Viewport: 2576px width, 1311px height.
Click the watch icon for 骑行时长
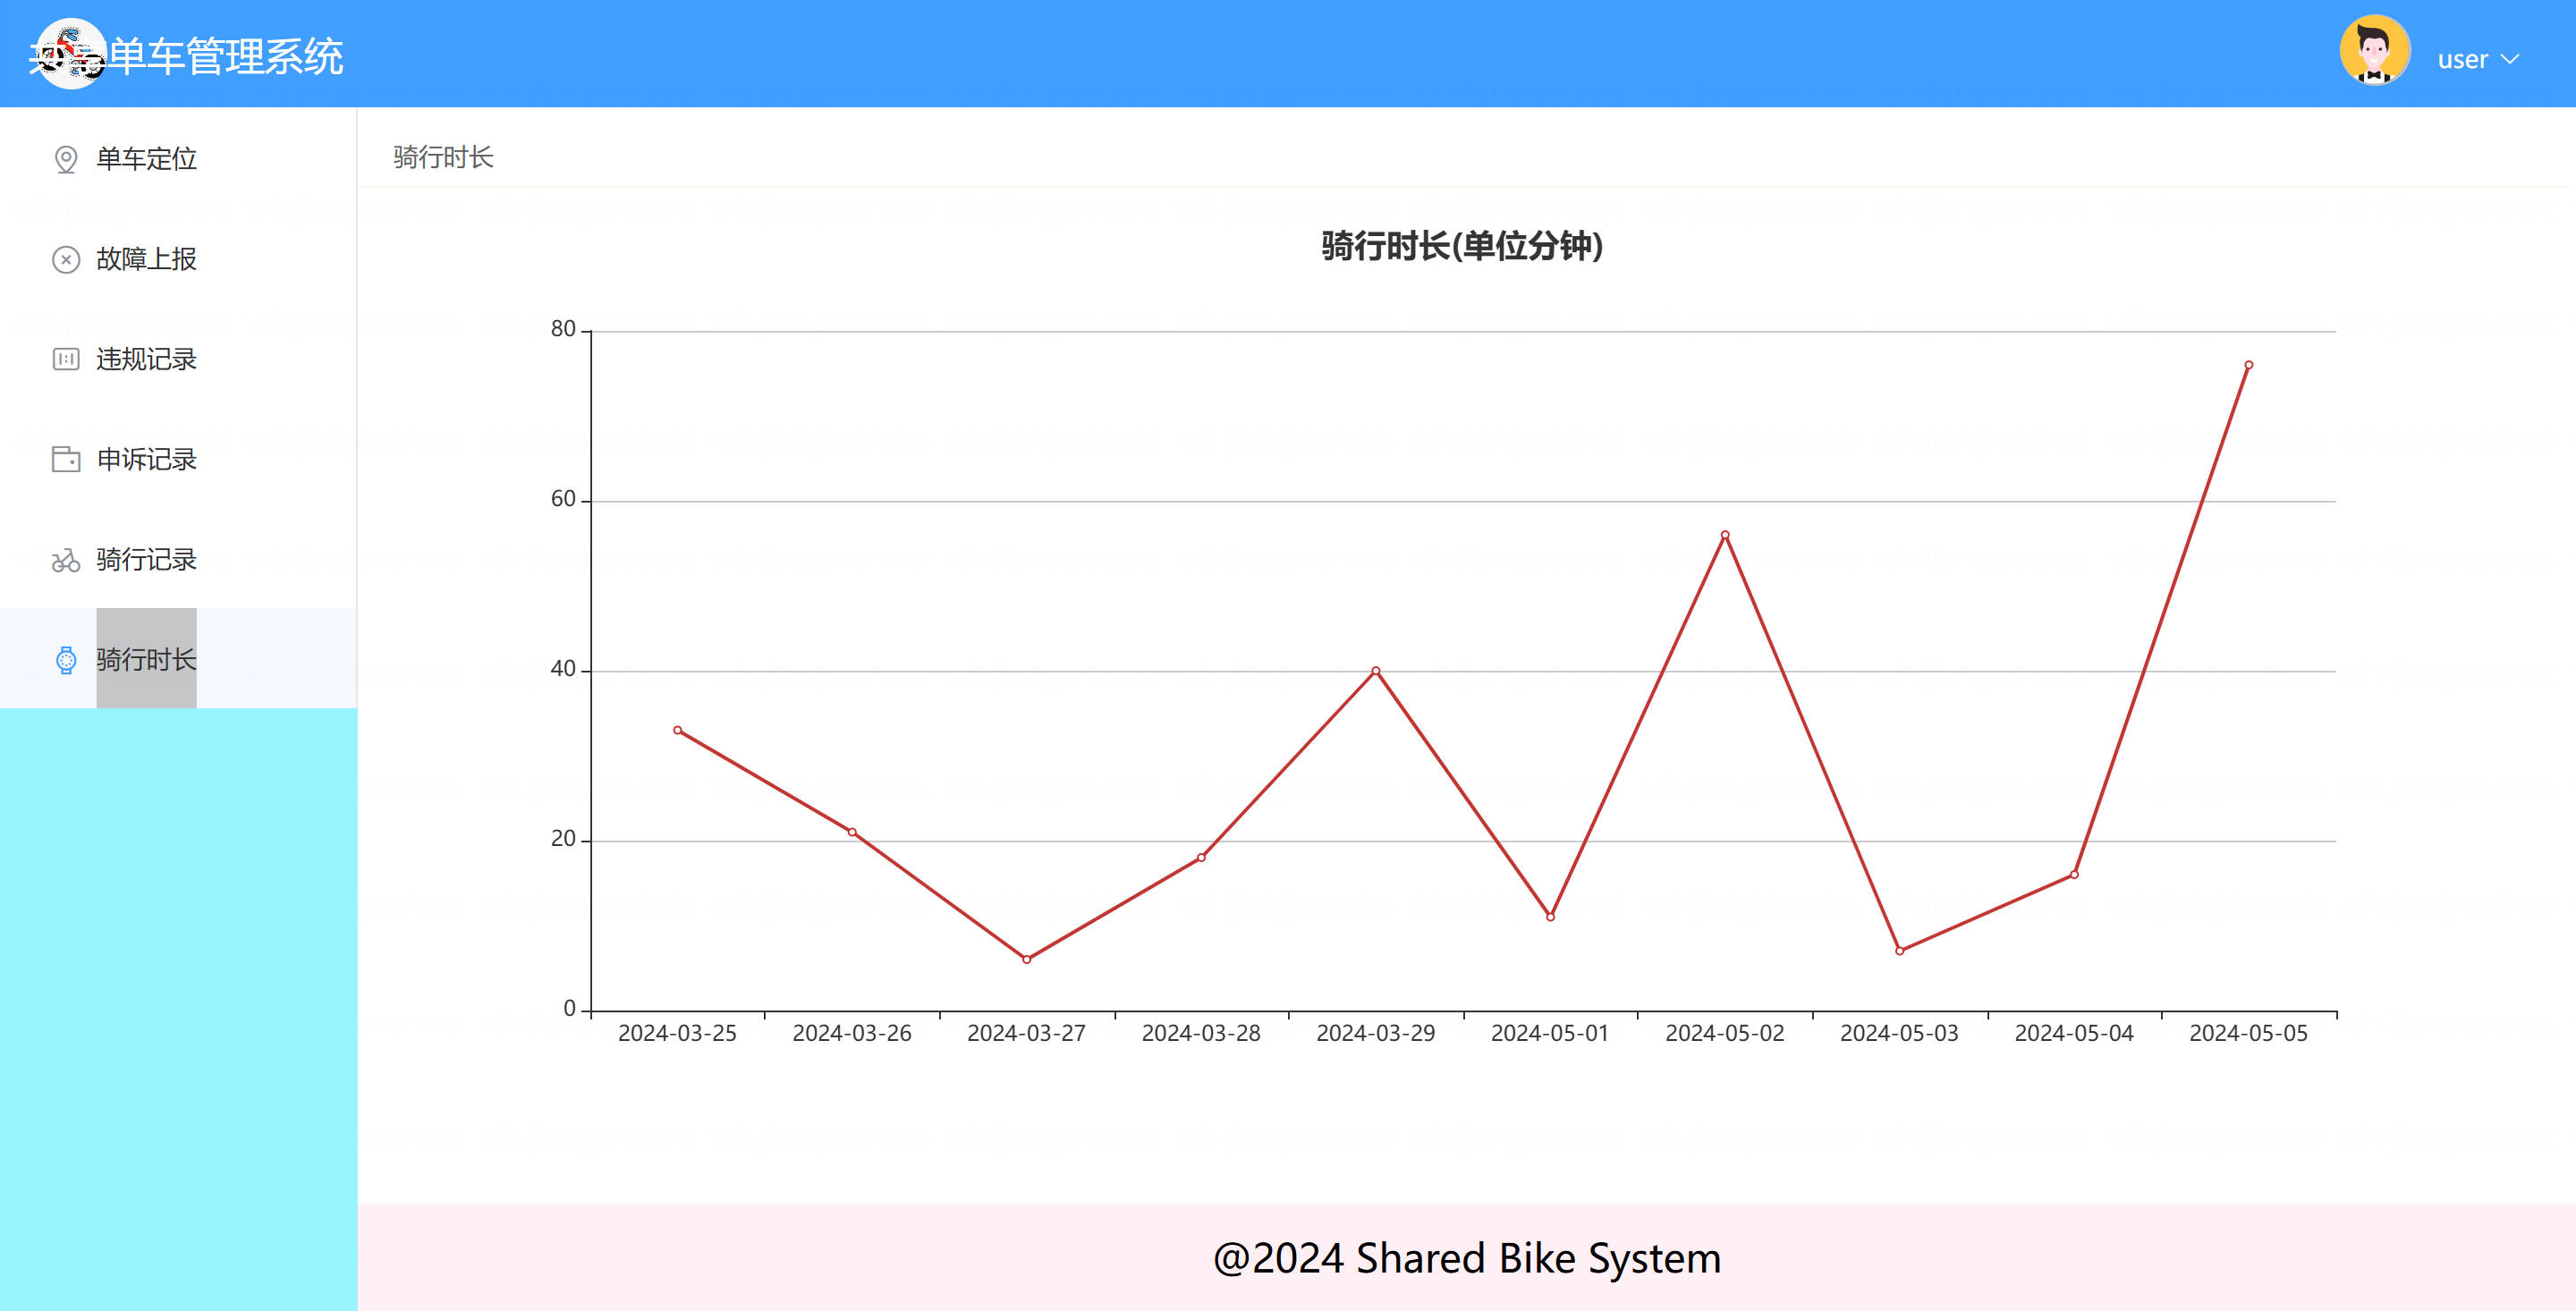pyautogui.click(x=66, y=660)
